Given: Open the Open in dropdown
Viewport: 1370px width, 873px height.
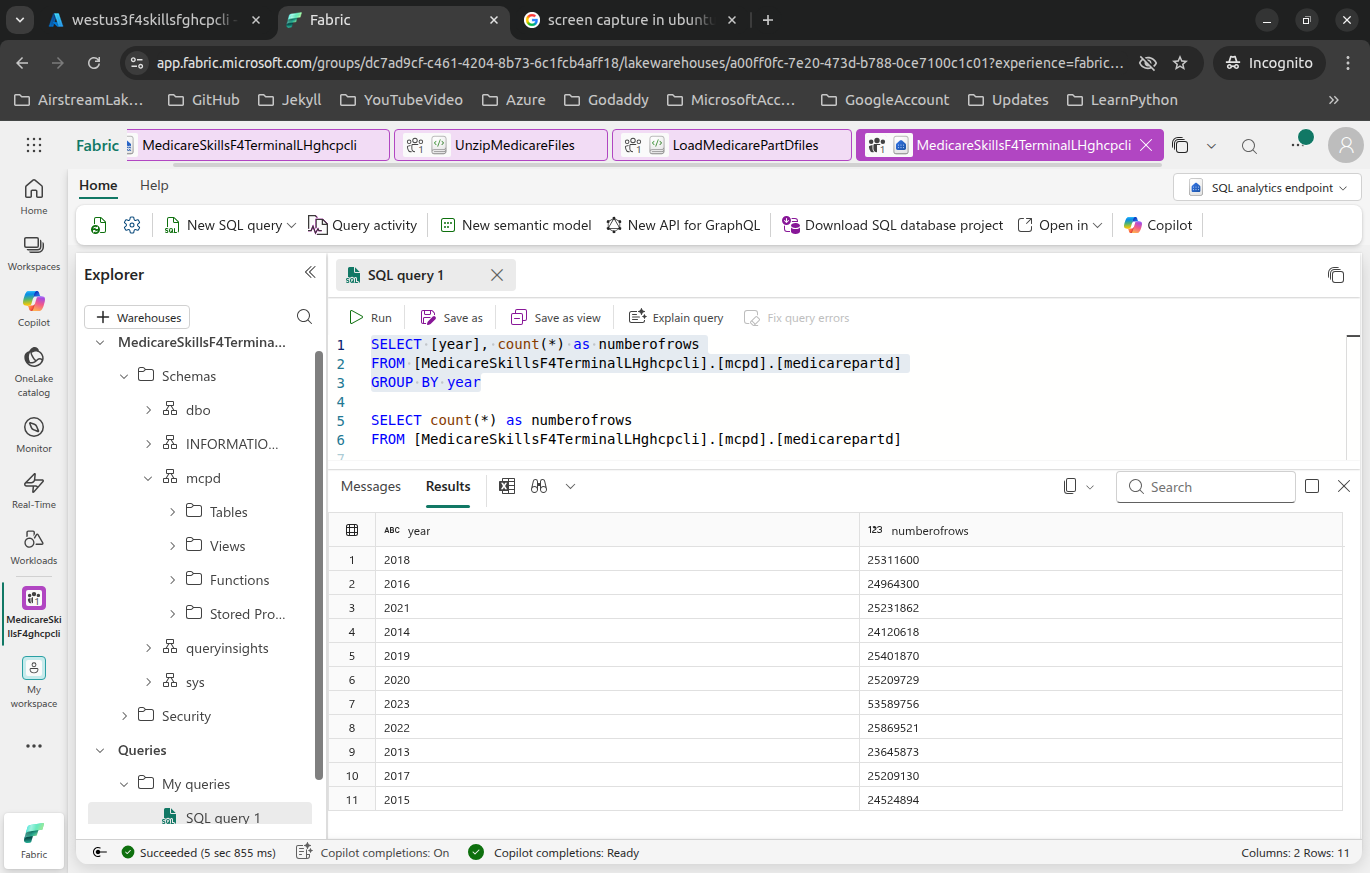Looking at the screenshot, I should coord(1060,225).
